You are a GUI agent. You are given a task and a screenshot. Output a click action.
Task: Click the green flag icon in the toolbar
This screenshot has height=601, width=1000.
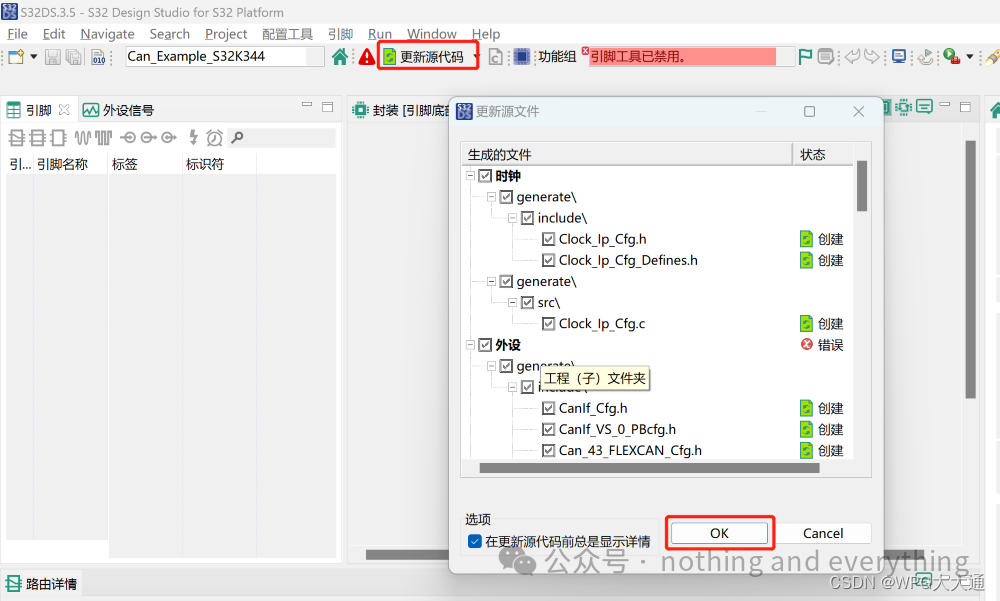805,57
